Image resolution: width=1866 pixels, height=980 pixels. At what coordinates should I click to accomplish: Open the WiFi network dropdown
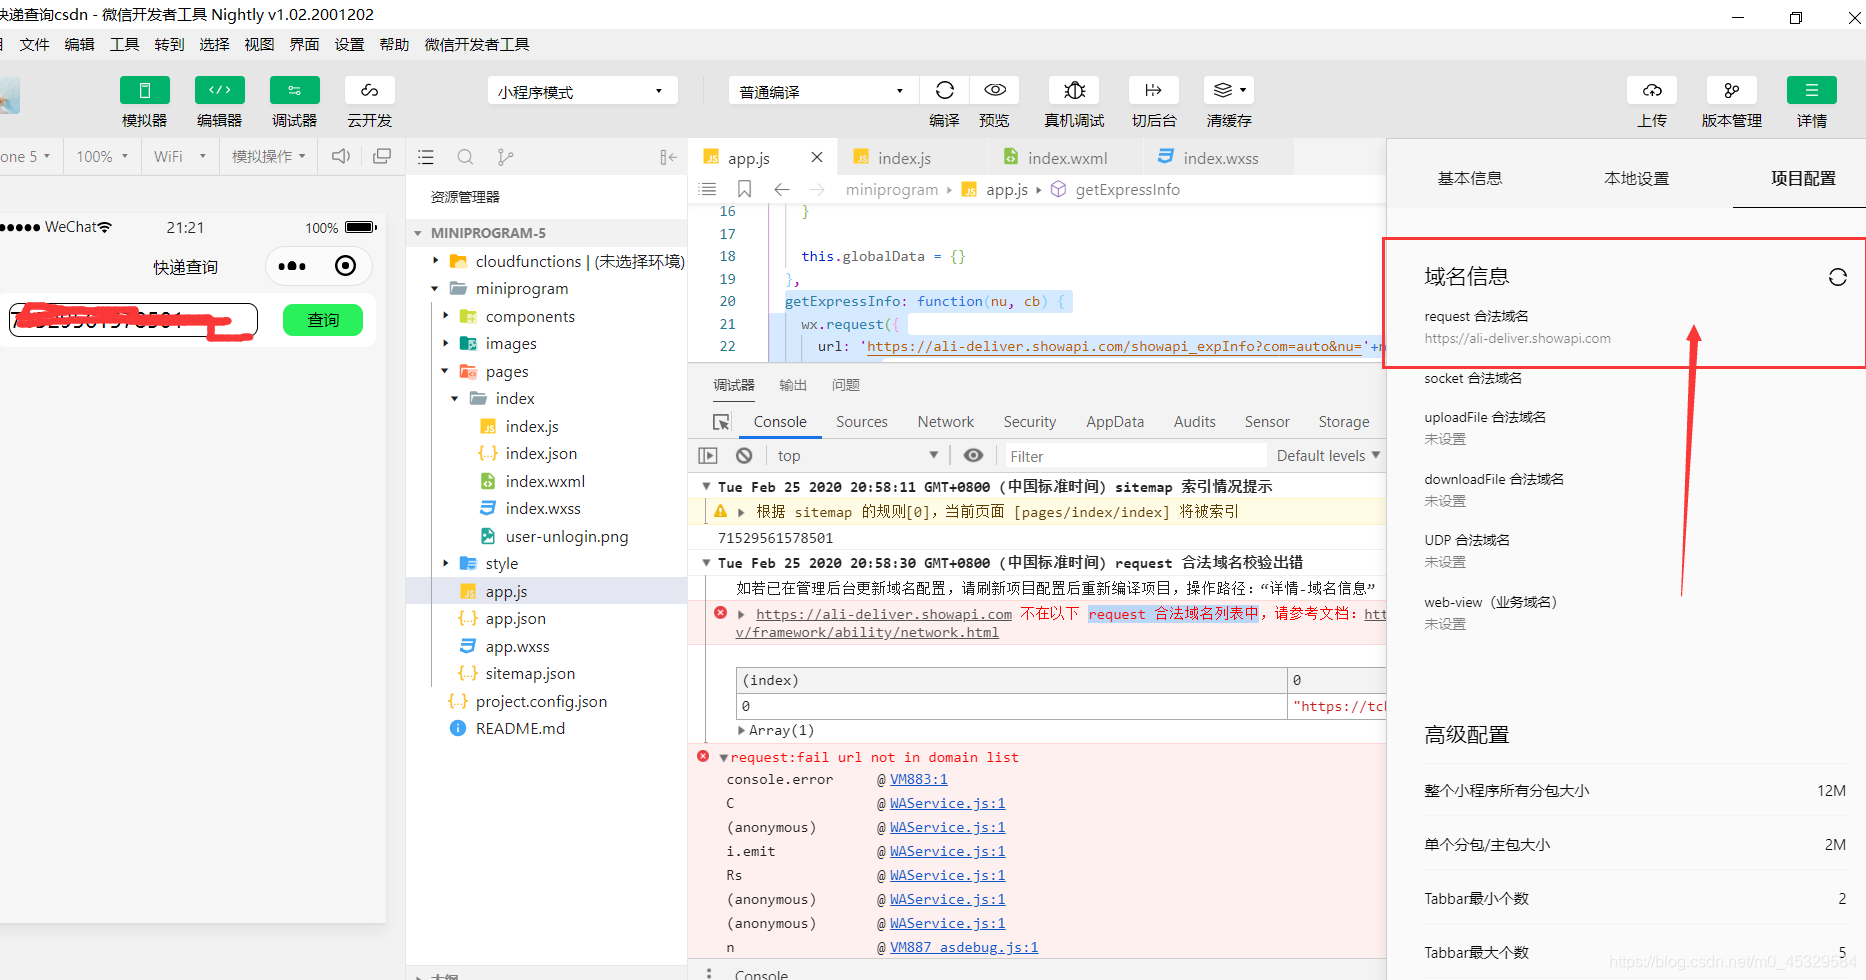[180, 156]
